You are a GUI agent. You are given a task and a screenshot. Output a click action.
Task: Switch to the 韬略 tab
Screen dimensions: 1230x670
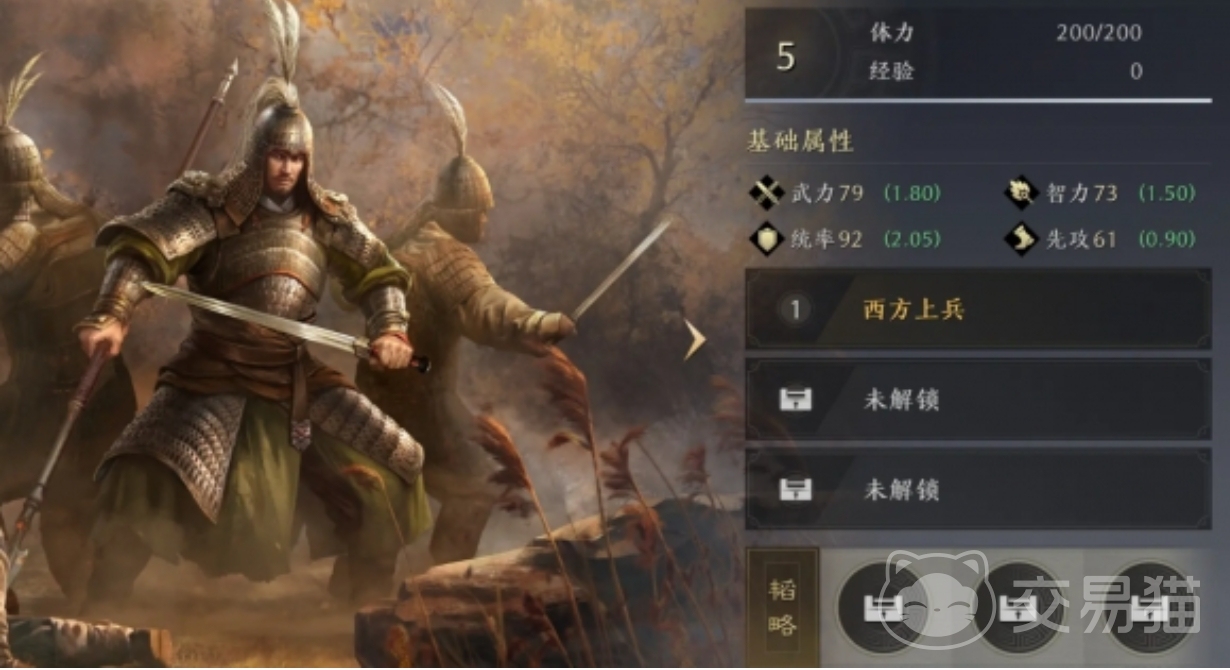[x=783, y=608]
